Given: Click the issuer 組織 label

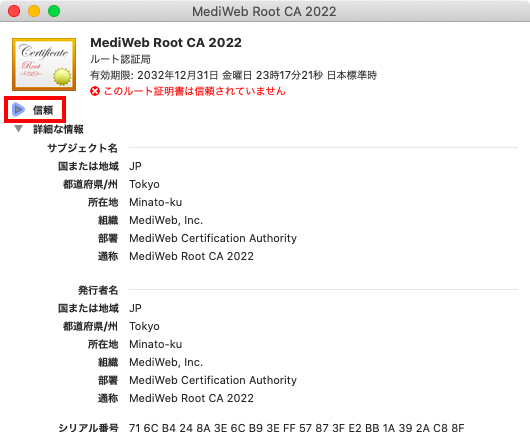Looking at the screenshot, I should [x=108, y=362].
